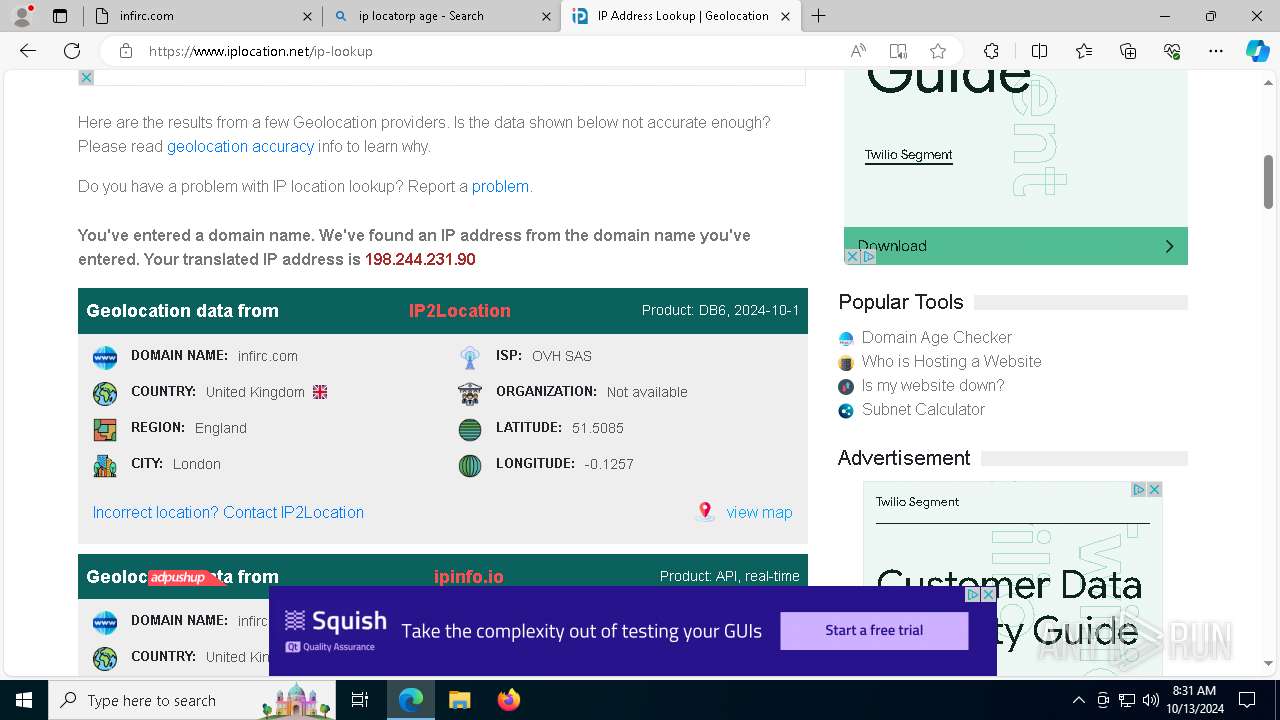The width and height of the screenshot is (1280, 720).
Task: Click the ISP antenna icon
Action: click(470, 357)
